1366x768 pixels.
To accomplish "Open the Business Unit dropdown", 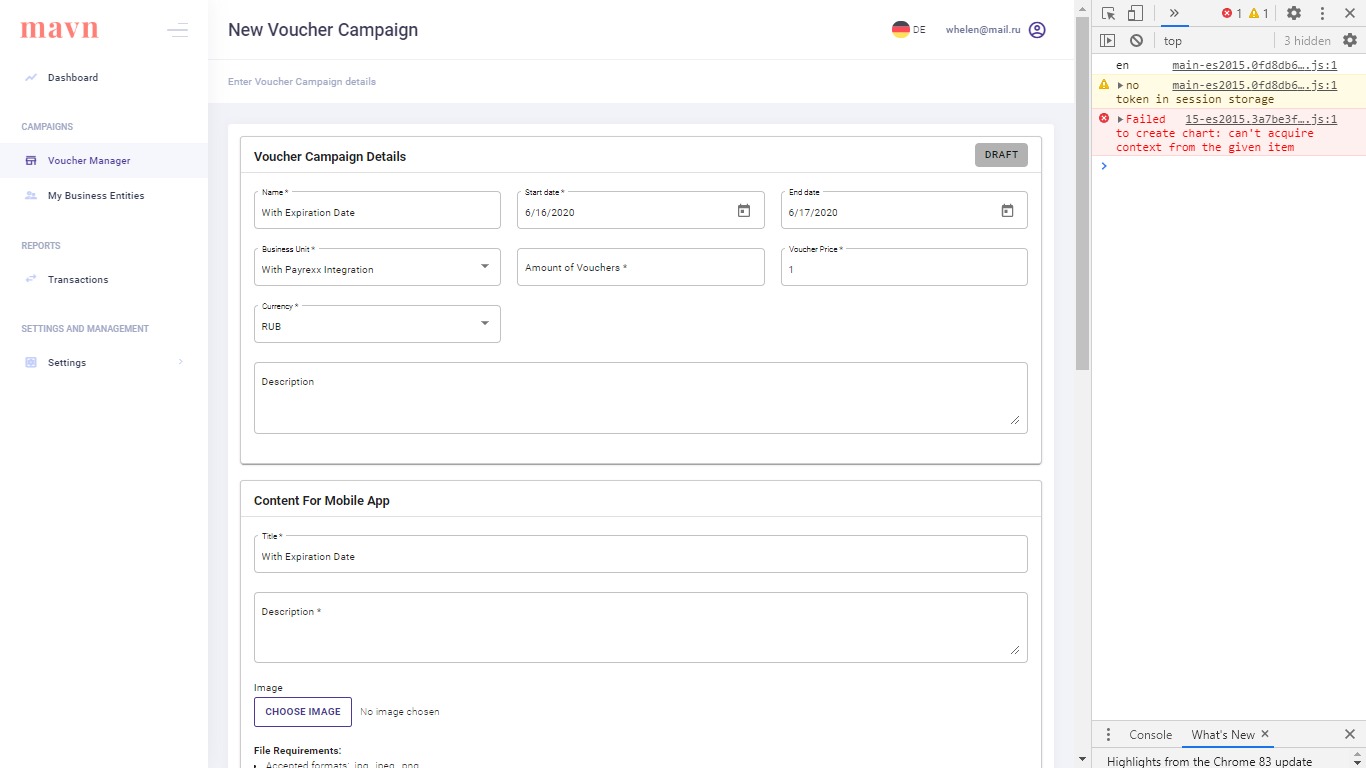I will pyautogui.click(x=487, y=267).
